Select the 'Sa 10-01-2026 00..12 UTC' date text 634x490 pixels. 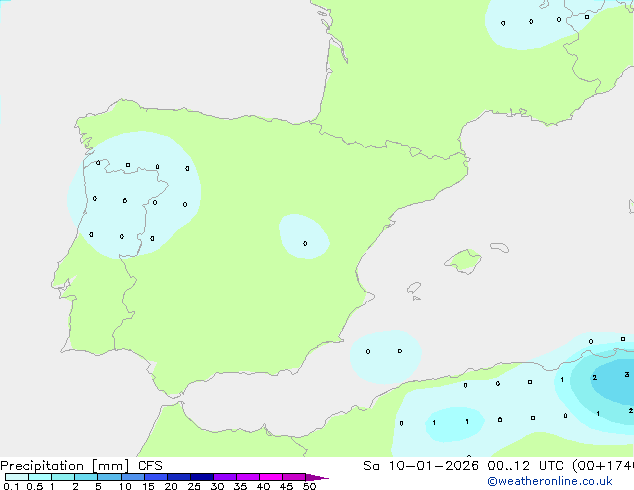463,466
